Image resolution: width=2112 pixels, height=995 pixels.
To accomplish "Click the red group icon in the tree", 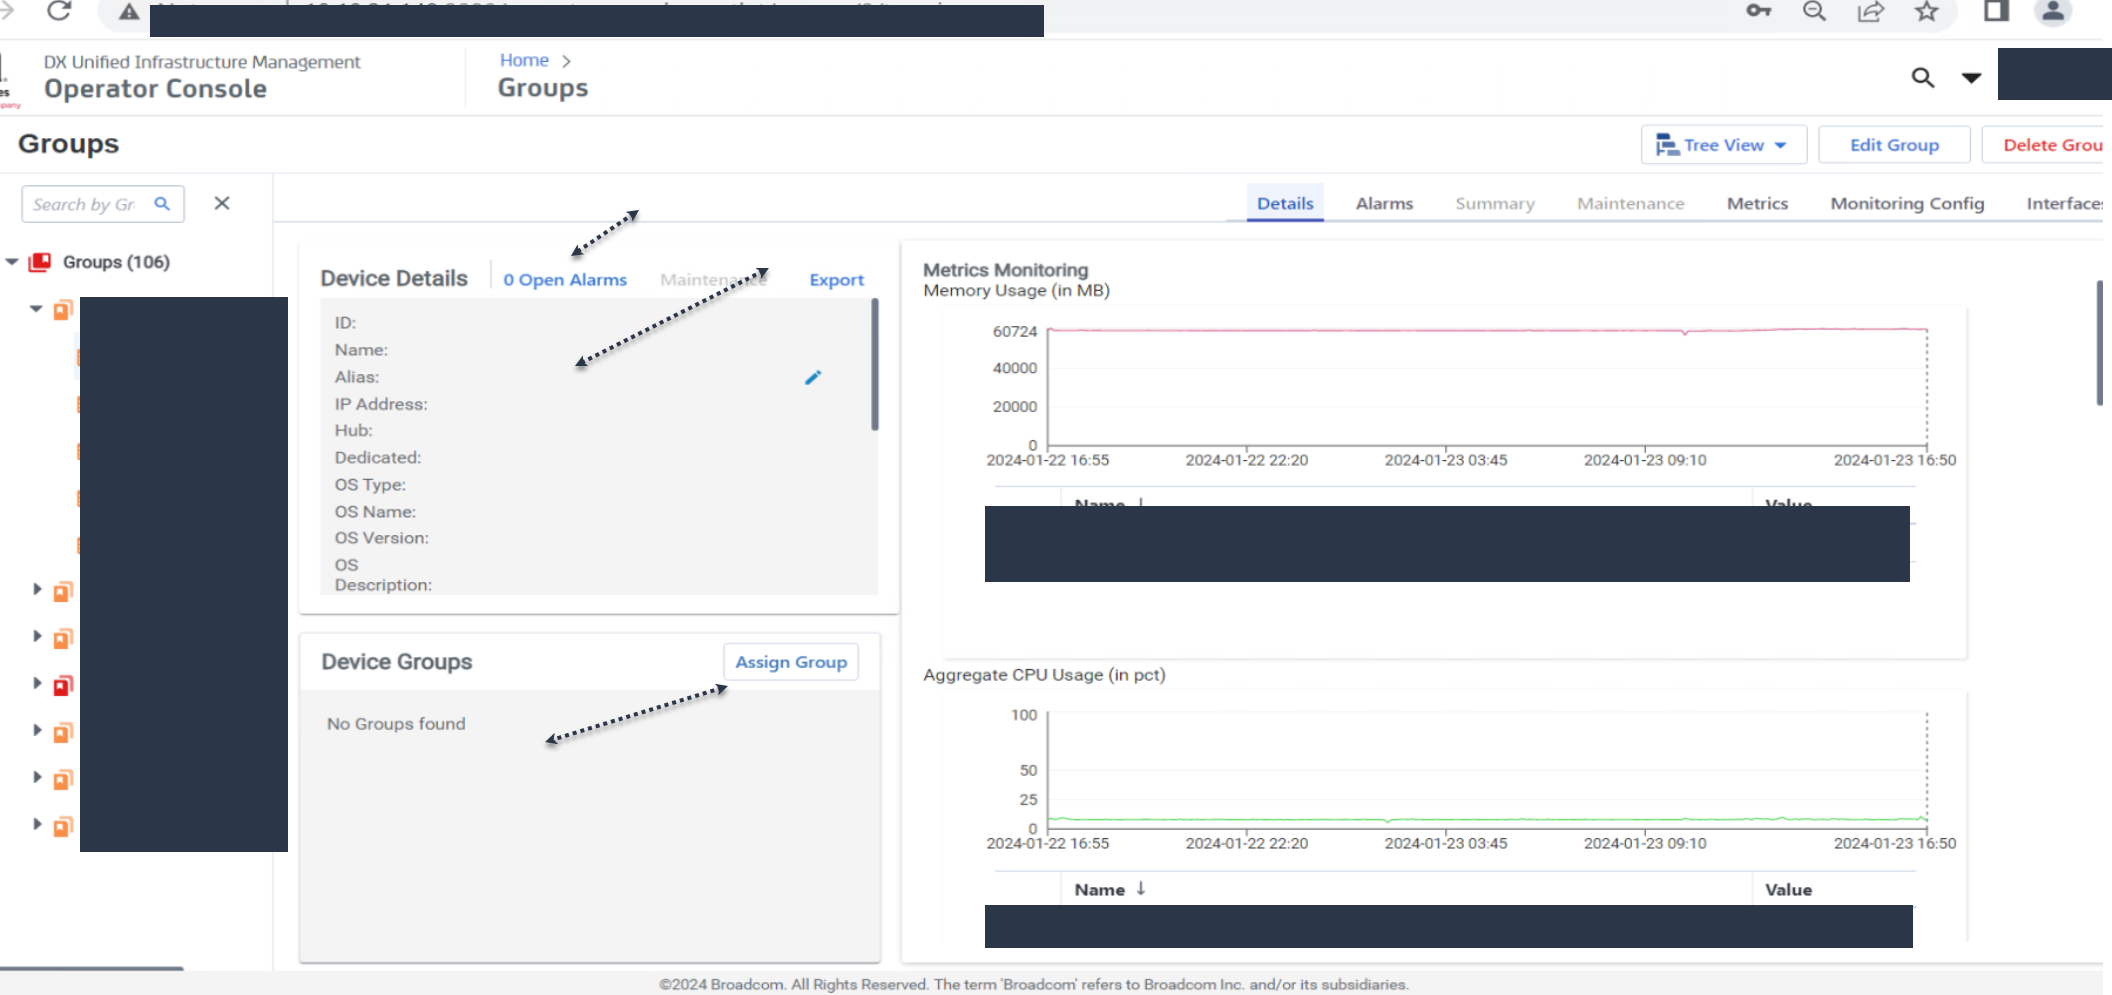I will (63, 685).
